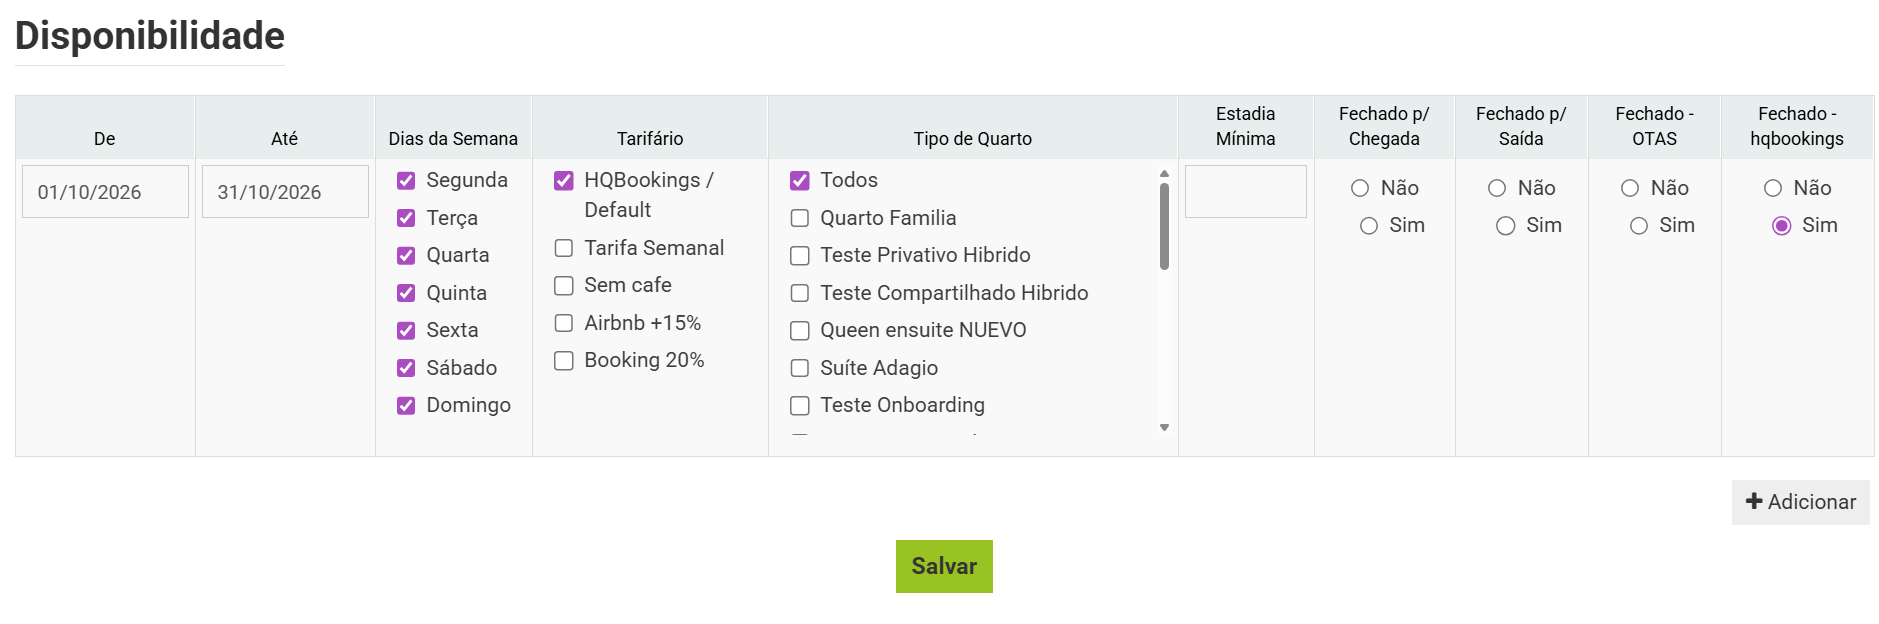This screenshot has width=1879, height=624.
Task: Uncheck the Segunda weekday checkbox
Action: [x=406, y=181]
